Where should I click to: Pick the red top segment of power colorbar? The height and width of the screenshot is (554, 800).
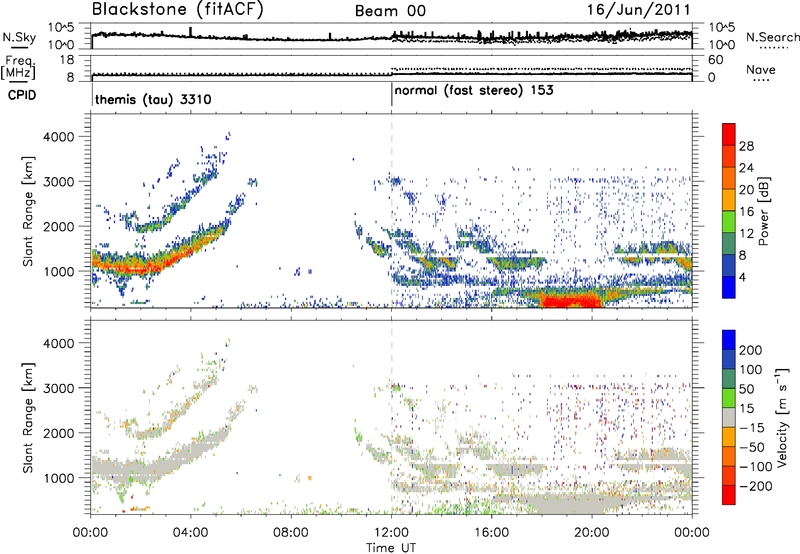coord(729,135)
